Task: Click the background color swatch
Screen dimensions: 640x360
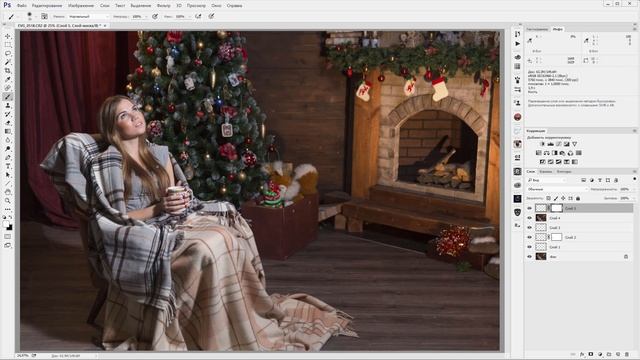Action: coord(10,228)
